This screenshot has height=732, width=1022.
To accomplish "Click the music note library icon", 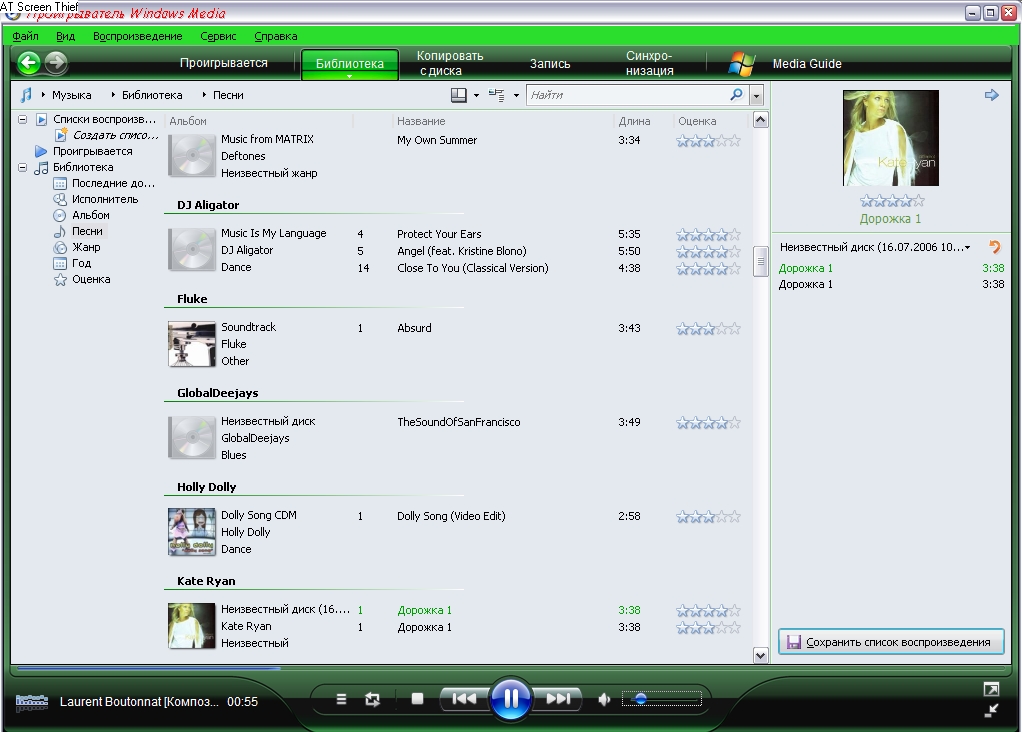I will click(x=25, y=95).
